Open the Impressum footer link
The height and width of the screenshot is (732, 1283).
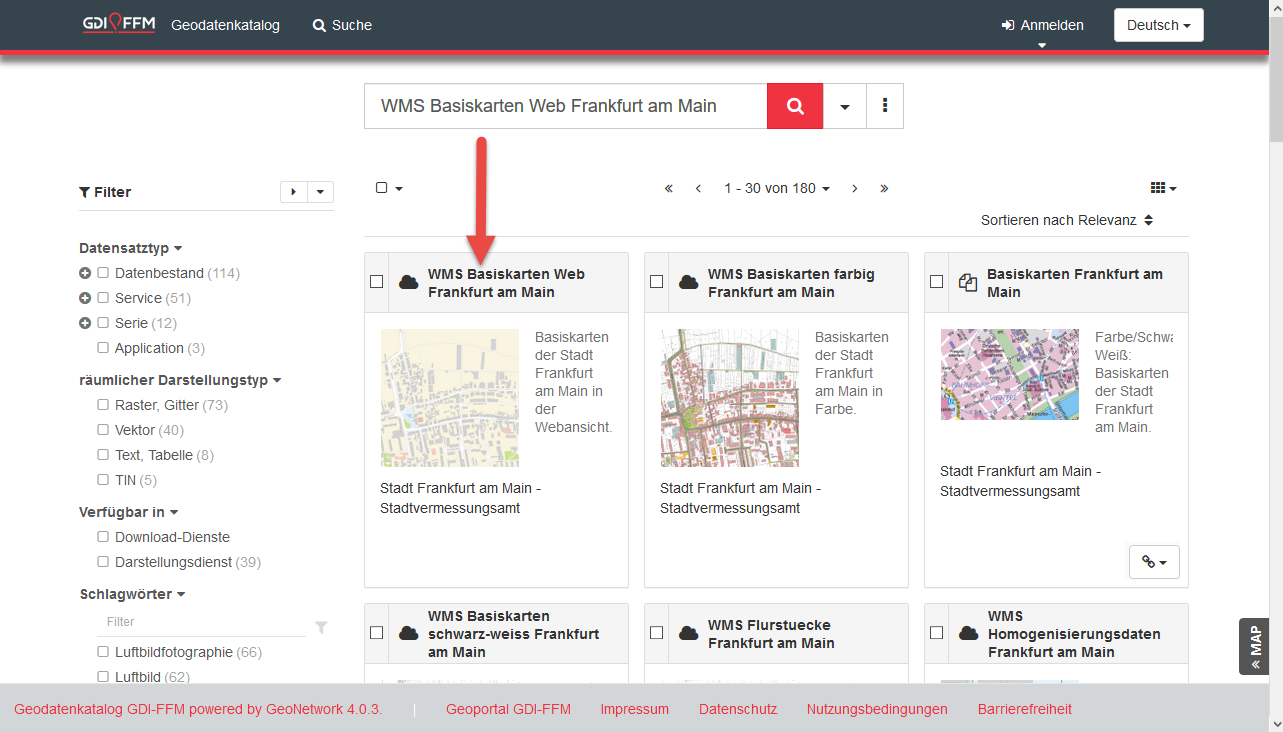point(634,709)
